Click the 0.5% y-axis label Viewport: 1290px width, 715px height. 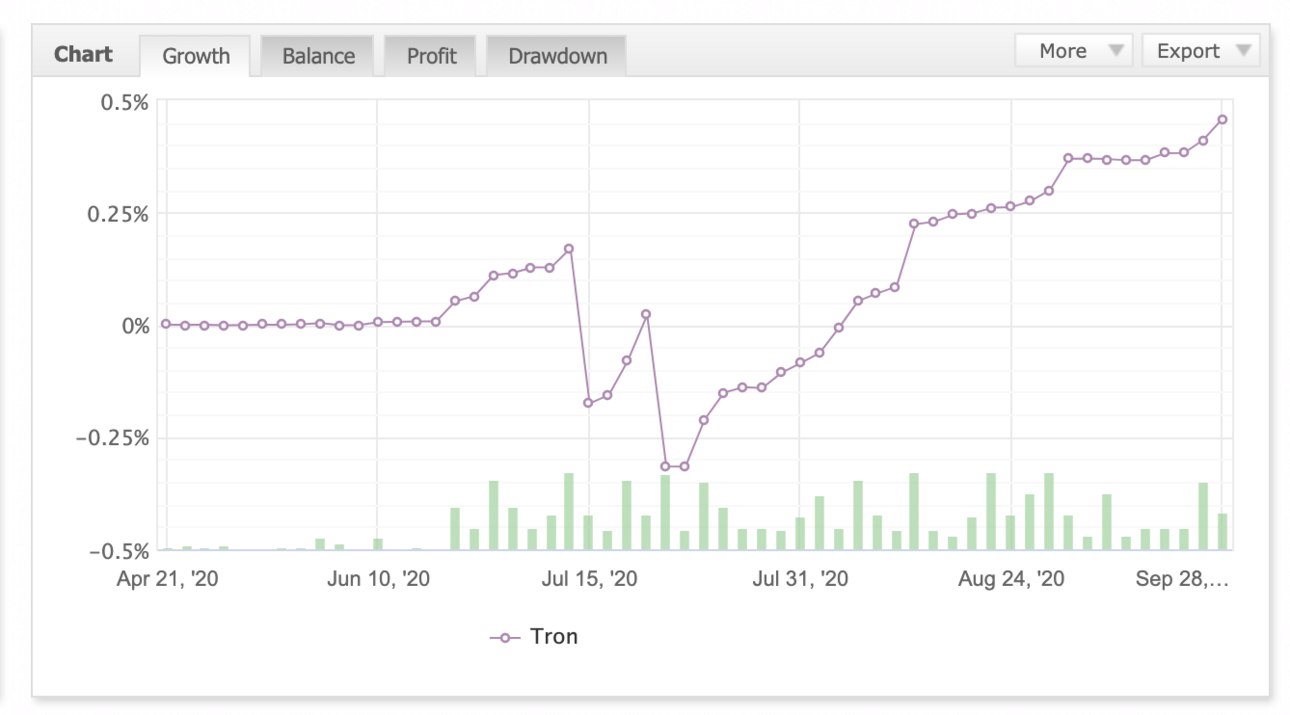(125, 102)
